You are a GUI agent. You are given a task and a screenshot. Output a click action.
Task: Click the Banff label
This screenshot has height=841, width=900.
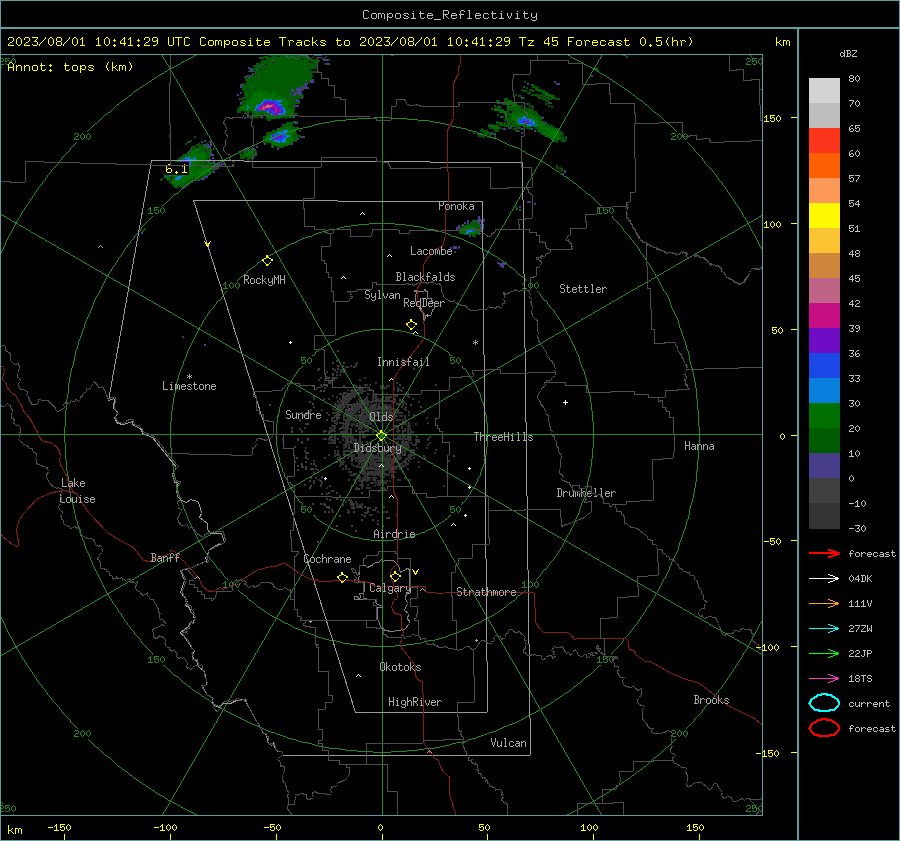click(x=165, y=557)
